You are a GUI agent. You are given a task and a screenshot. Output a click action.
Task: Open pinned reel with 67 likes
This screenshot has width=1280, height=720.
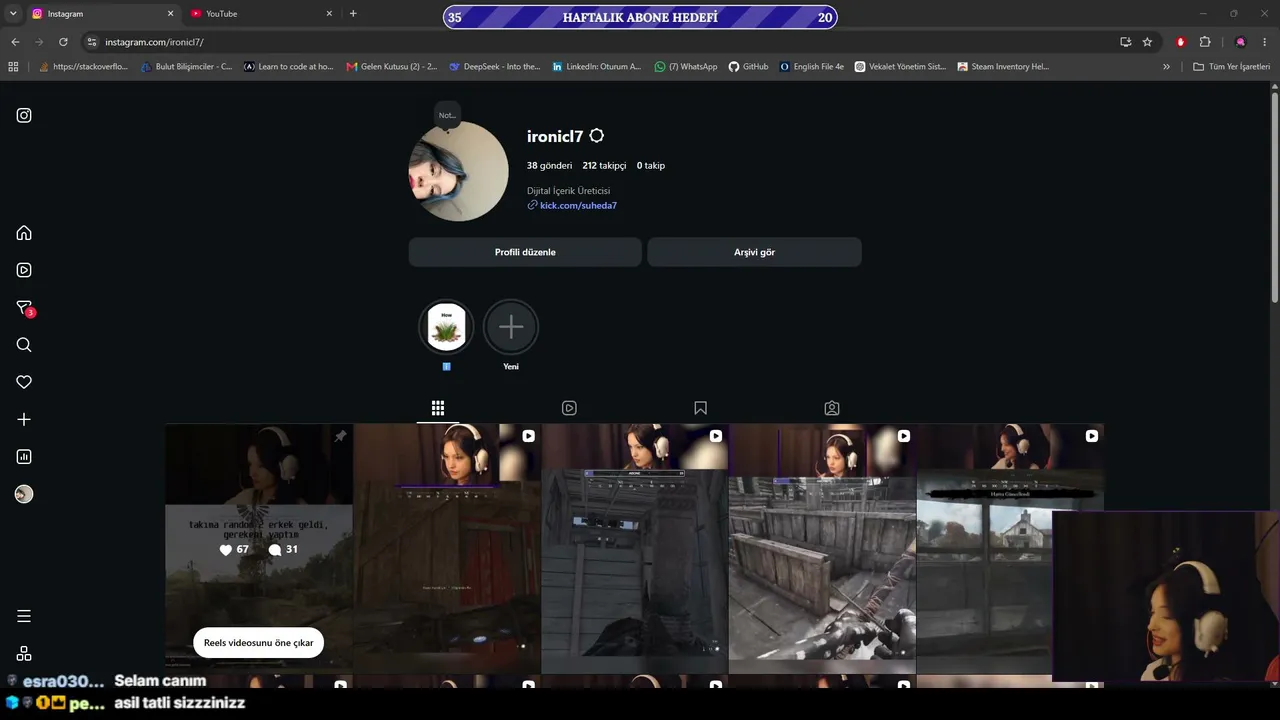259,548
